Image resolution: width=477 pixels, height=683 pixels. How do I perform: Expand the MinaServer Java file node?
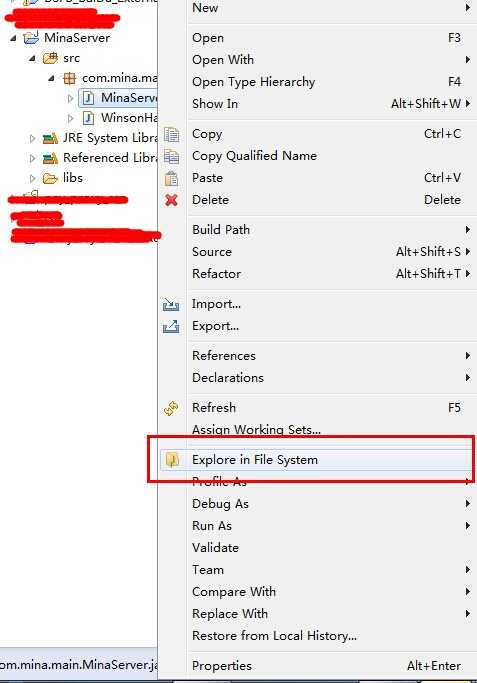click(71, 98)
